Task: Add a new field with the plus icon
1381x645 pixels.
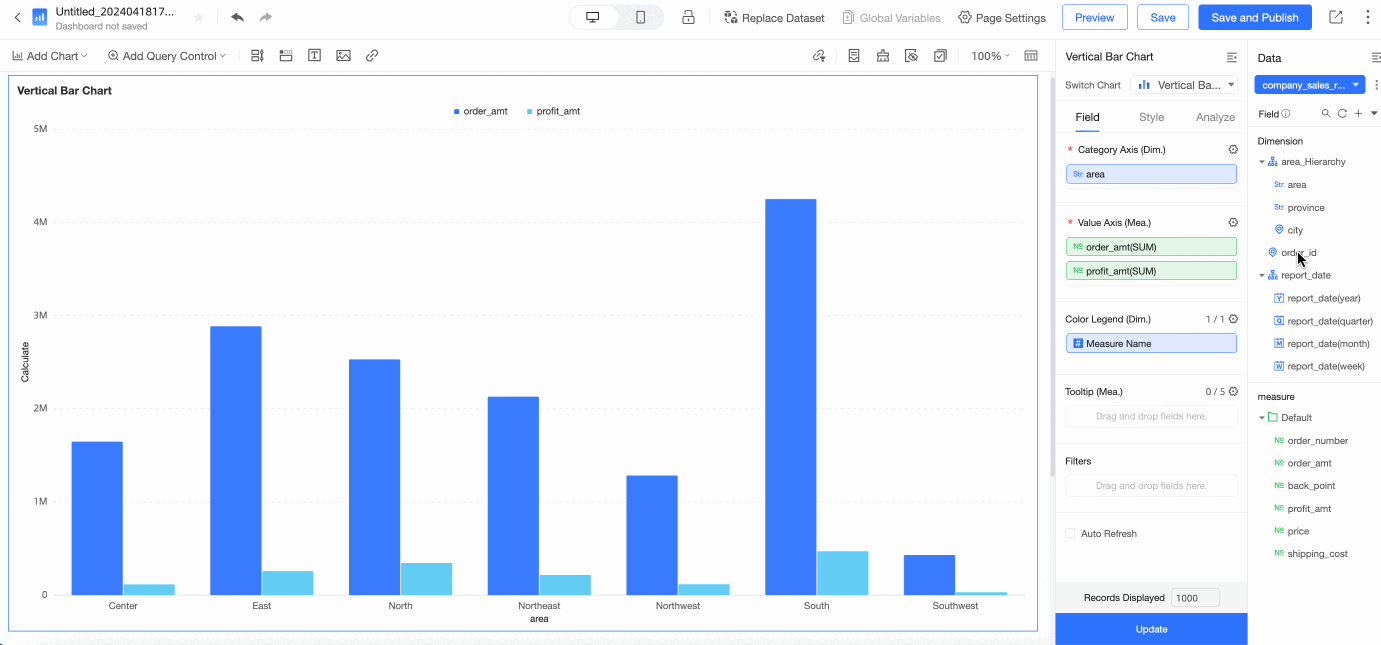Action: (x=1358, y=114)
